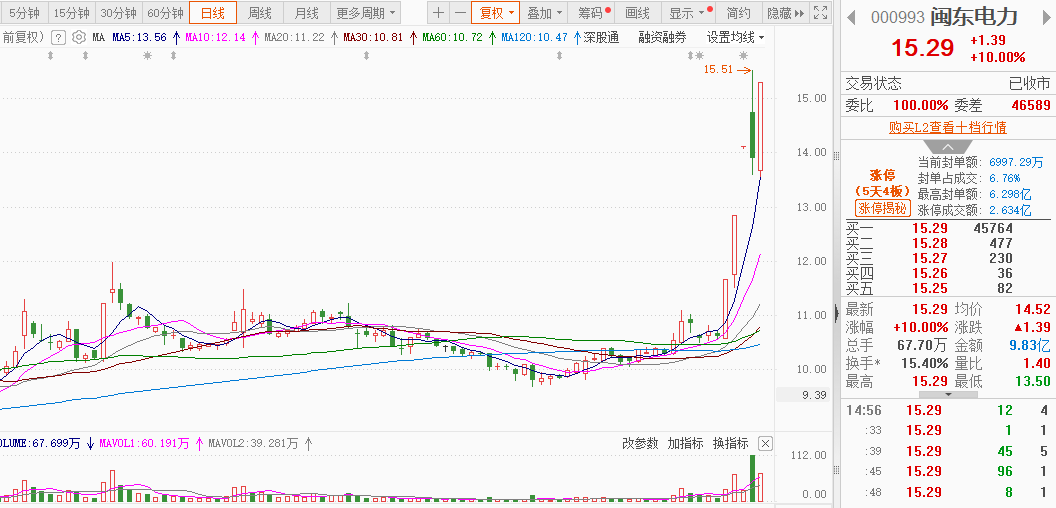
Task: Click the MAVOL1 up arrow in volume header
Action: [199, 443]
